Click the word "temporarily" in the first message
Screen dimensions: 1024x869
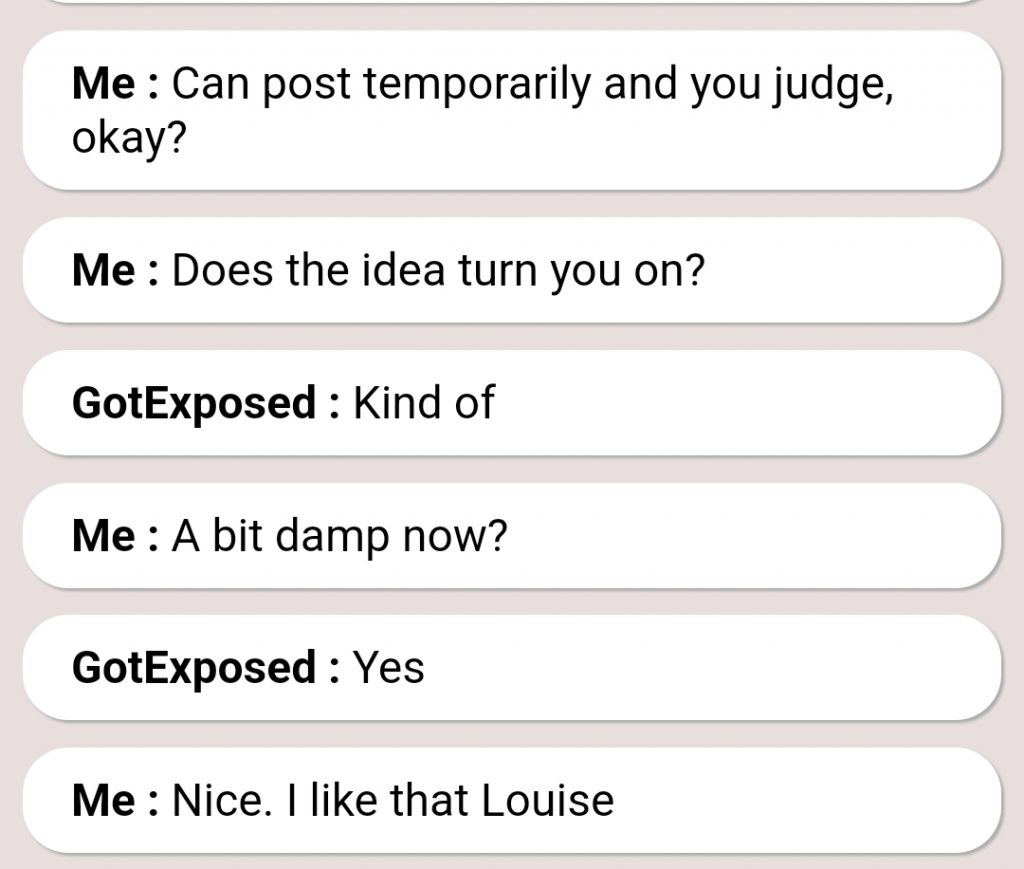475,86
